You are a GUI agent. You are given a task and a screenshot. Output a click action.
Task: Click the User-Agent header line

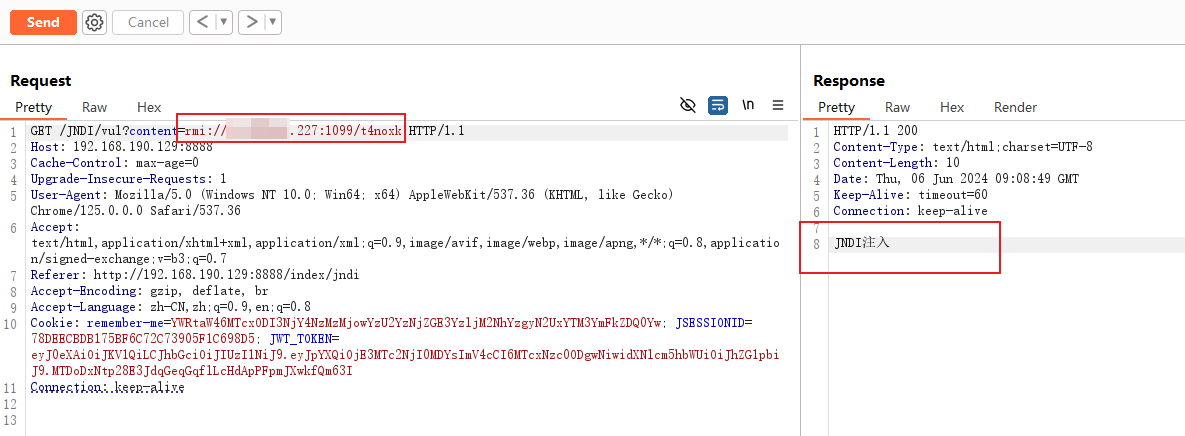pos(351,203)
